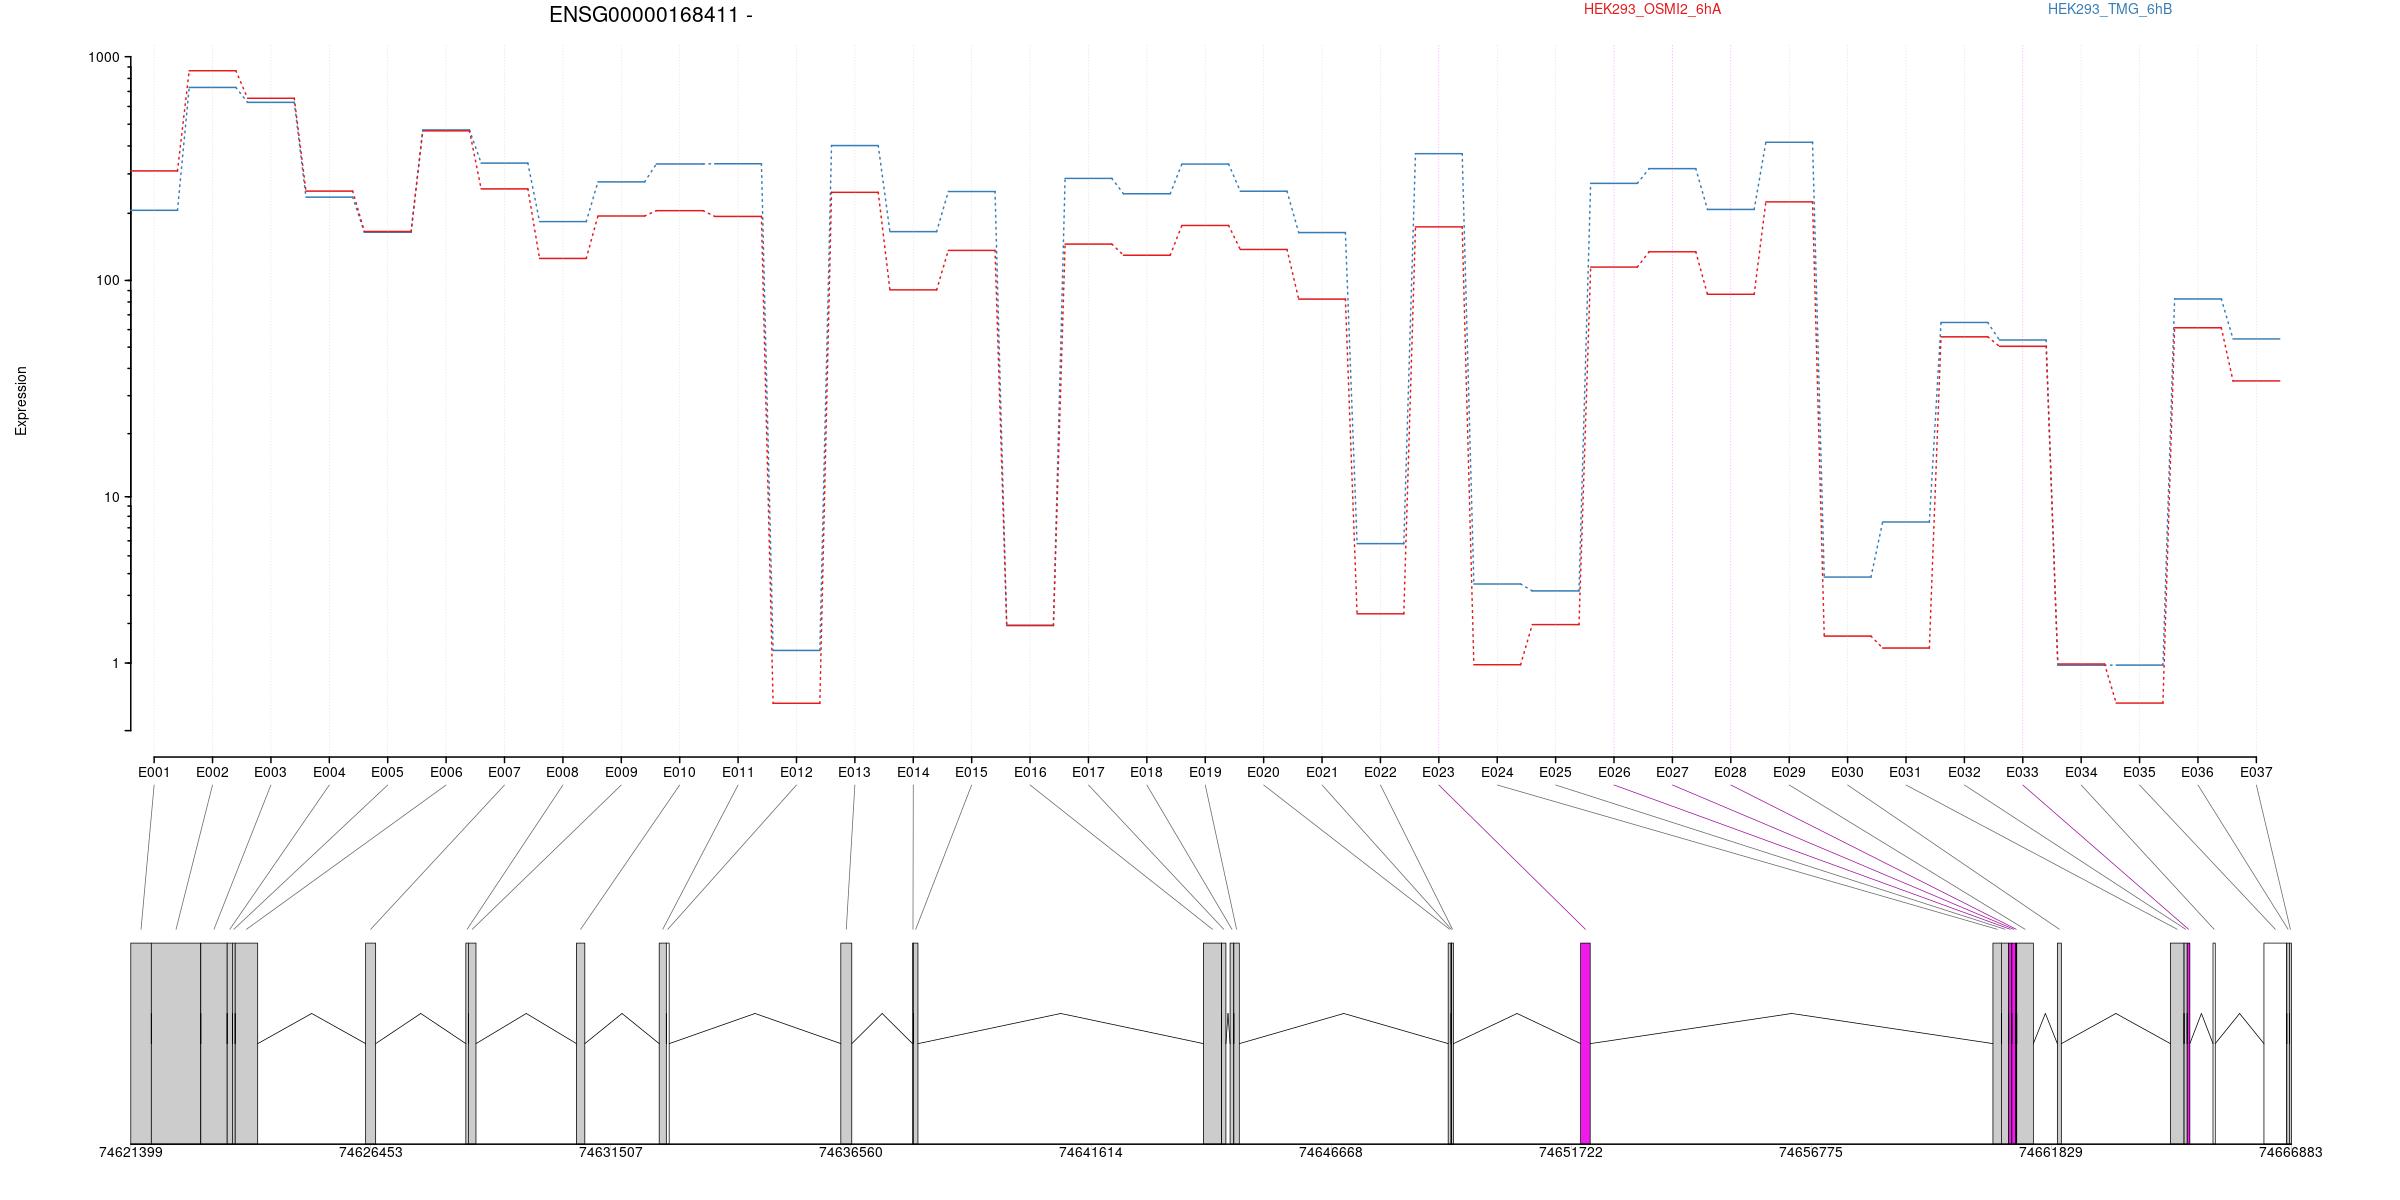The height and width of the screenshot is (1200, 2400).
Task: Click genomic coordinate 74636560
Action: tap(851, 1152)
